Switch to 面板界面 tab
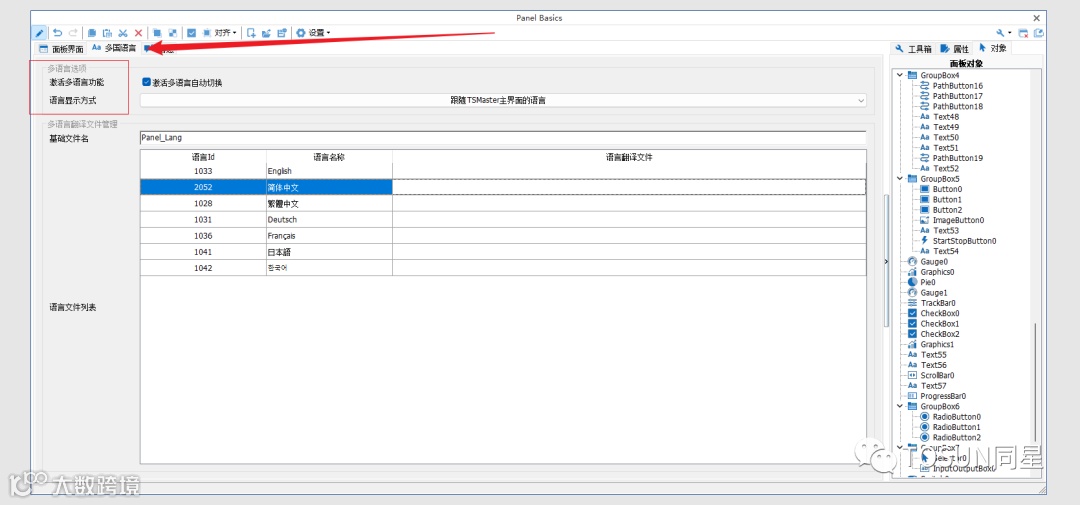Image resolution: width=1080 pixels, height=505 pixels. 61,49
